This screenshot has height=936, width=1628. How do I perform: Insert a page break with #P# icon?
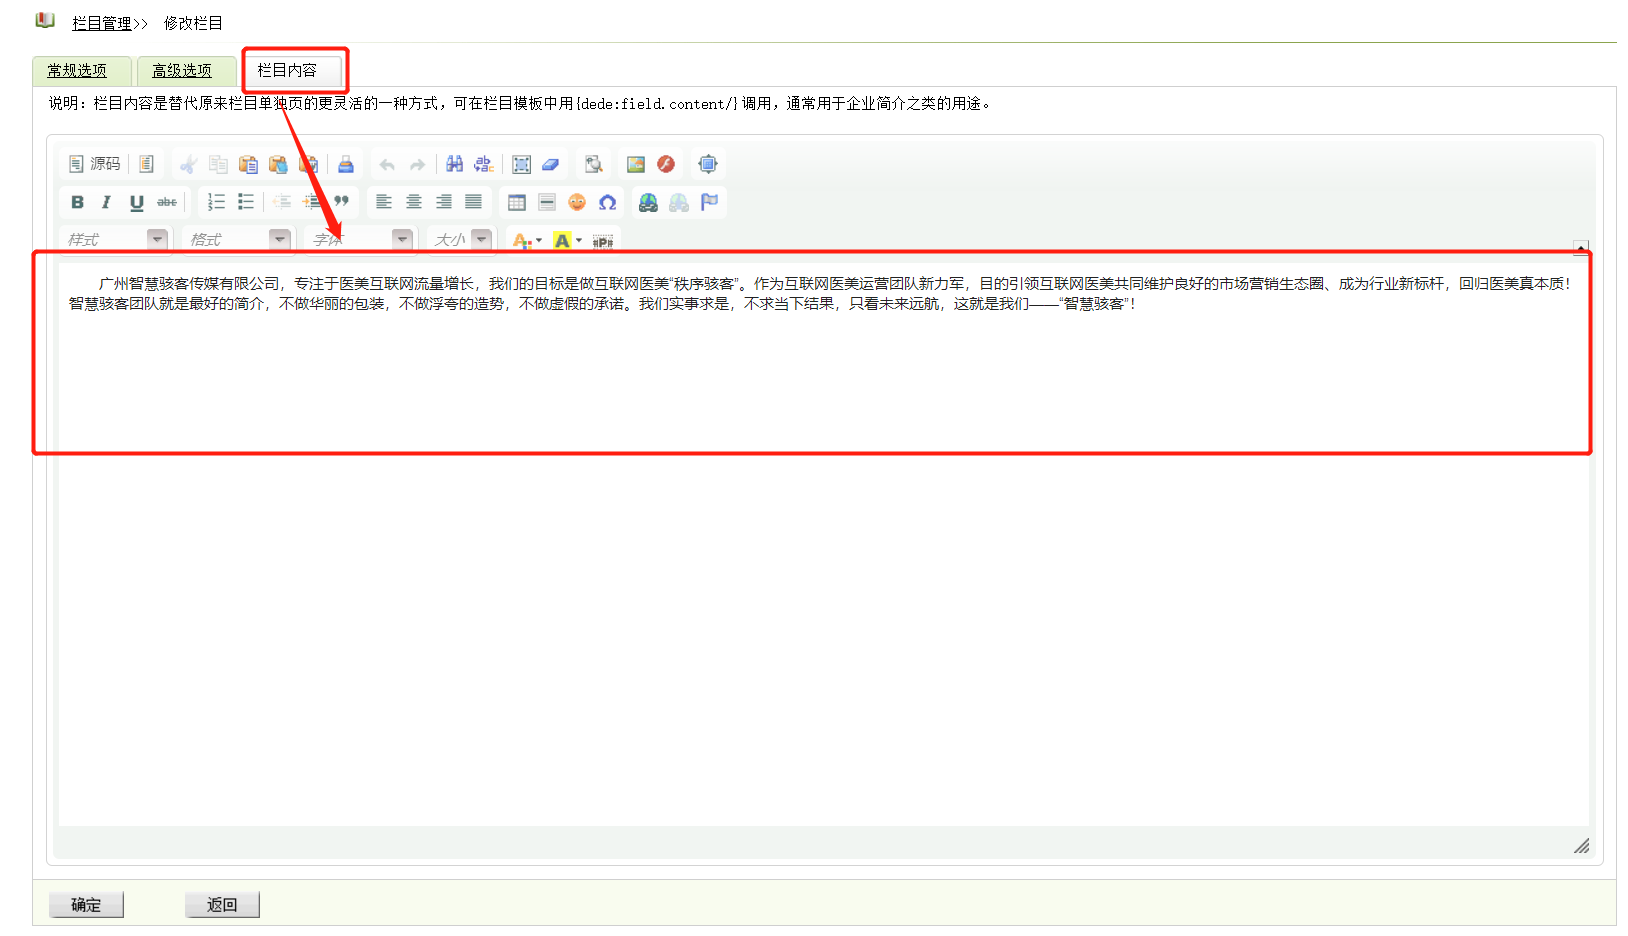click(x=603, y=241)
